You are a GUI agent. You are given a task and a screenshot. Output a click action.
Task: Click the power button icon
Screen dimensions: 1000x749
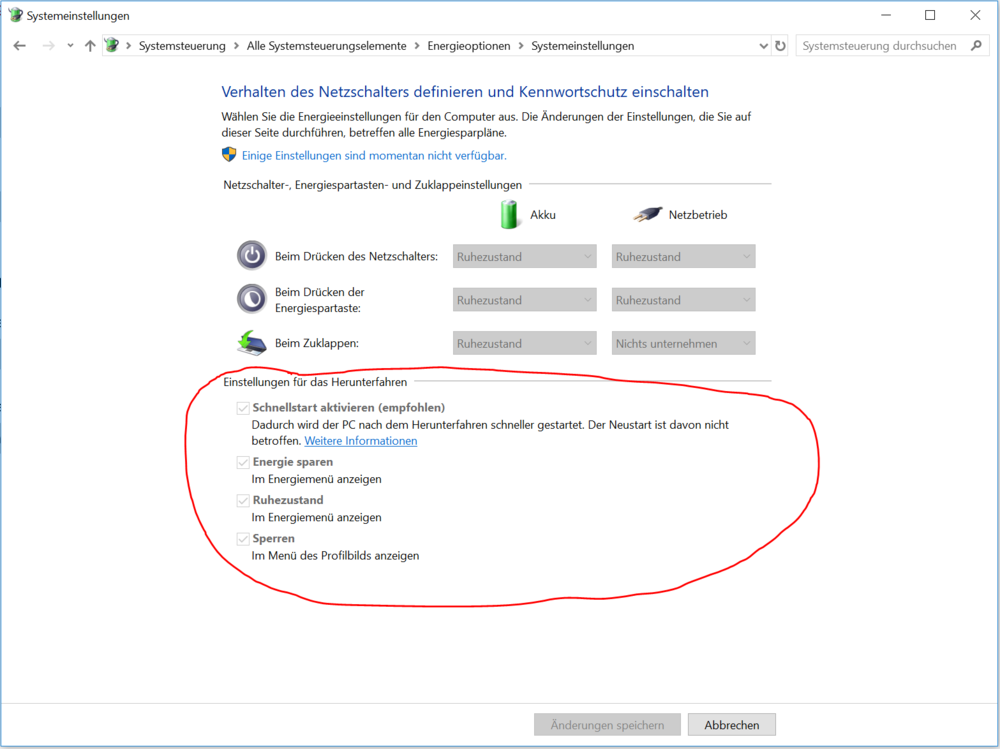(251, 256)
